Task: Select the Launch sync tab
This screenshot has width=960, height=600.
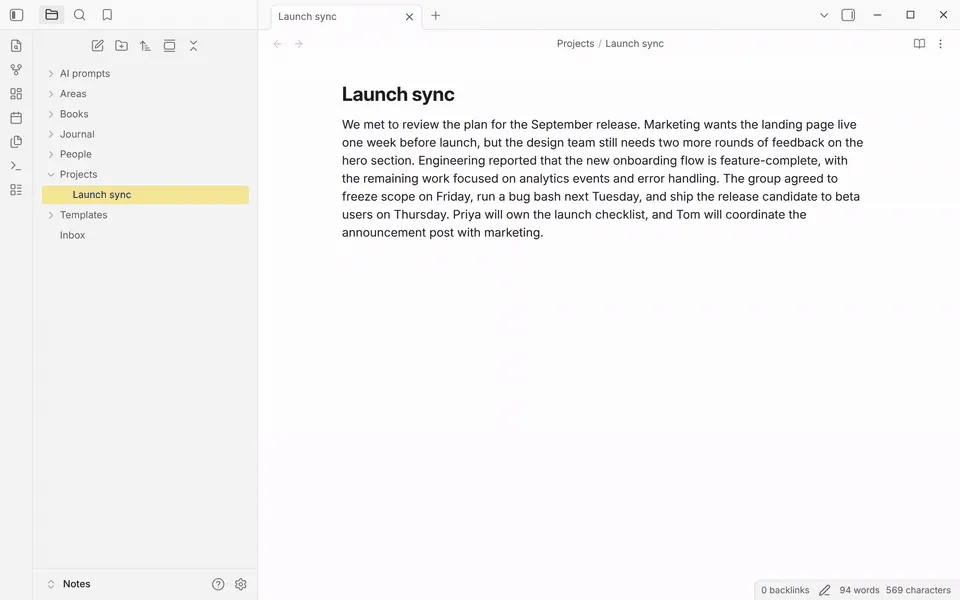Action: tap(347, 17)
